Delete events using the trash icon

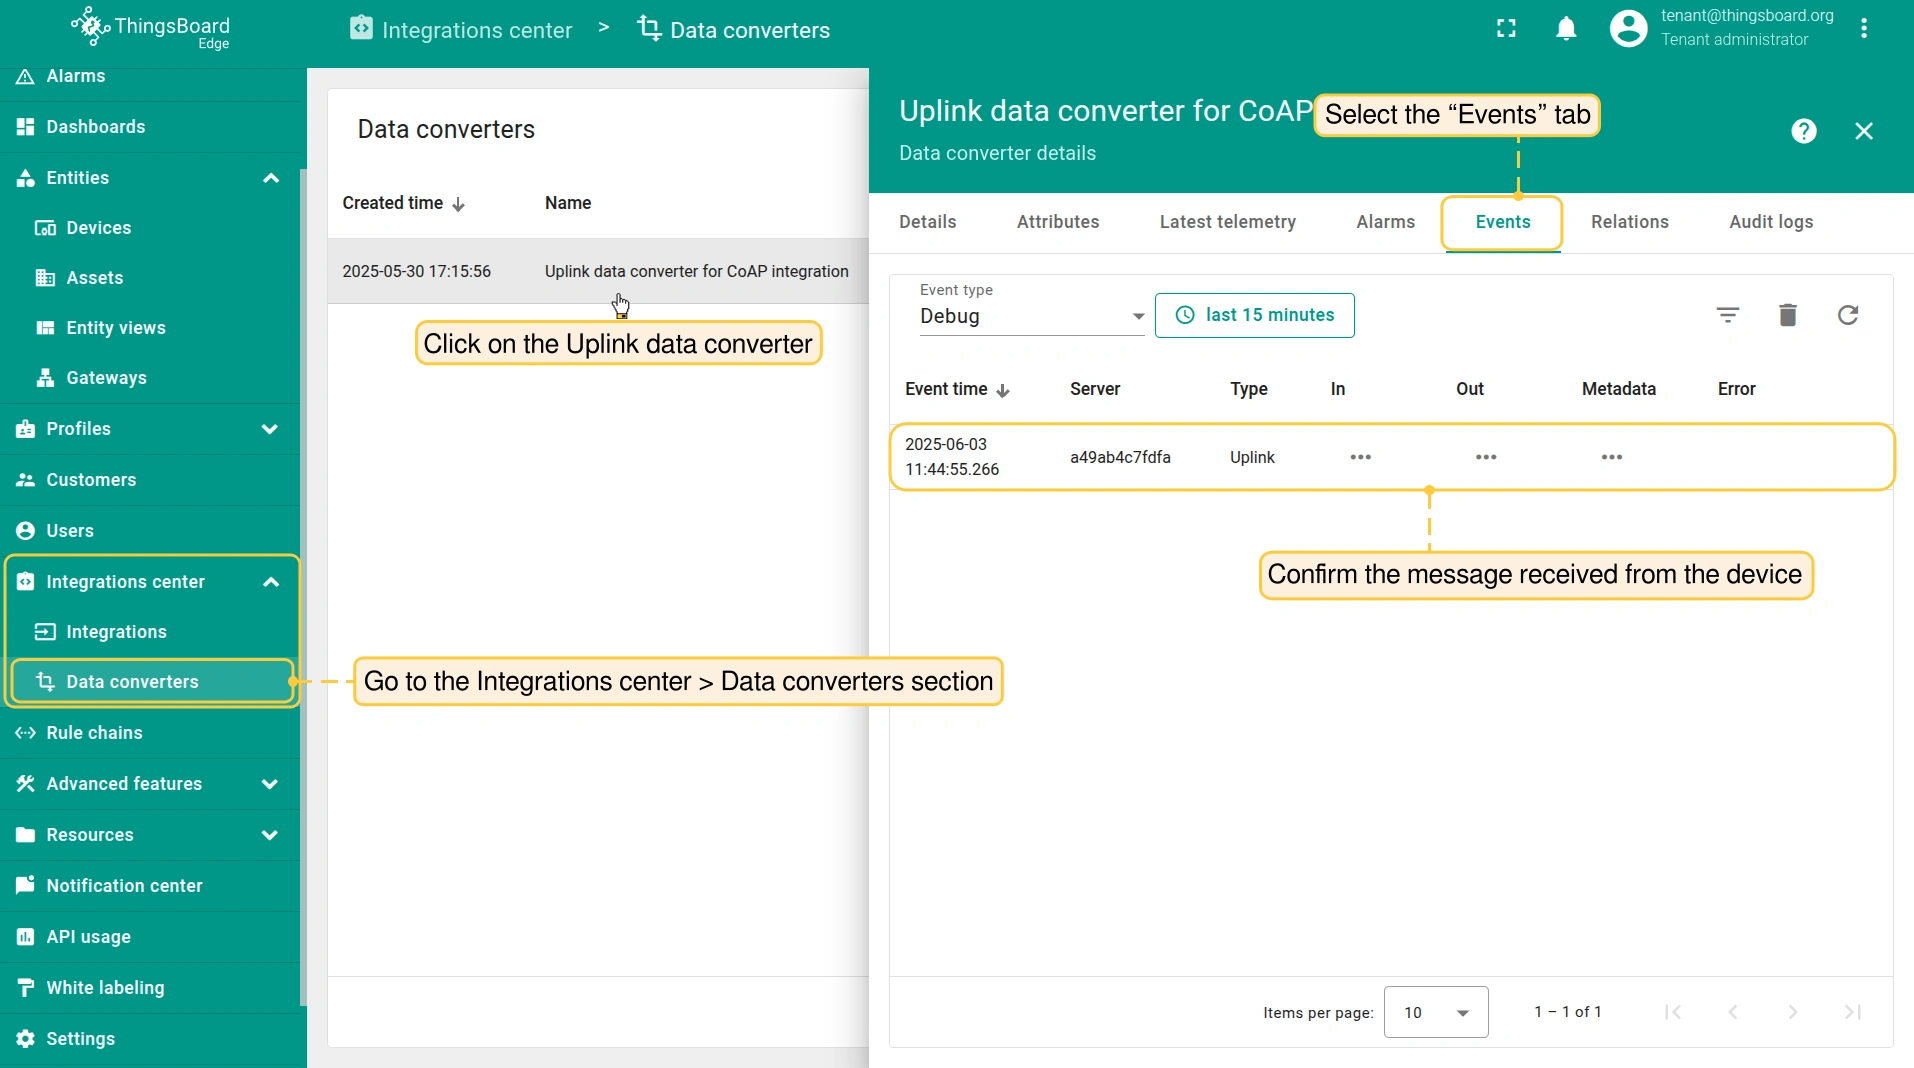pos(1788,315)
